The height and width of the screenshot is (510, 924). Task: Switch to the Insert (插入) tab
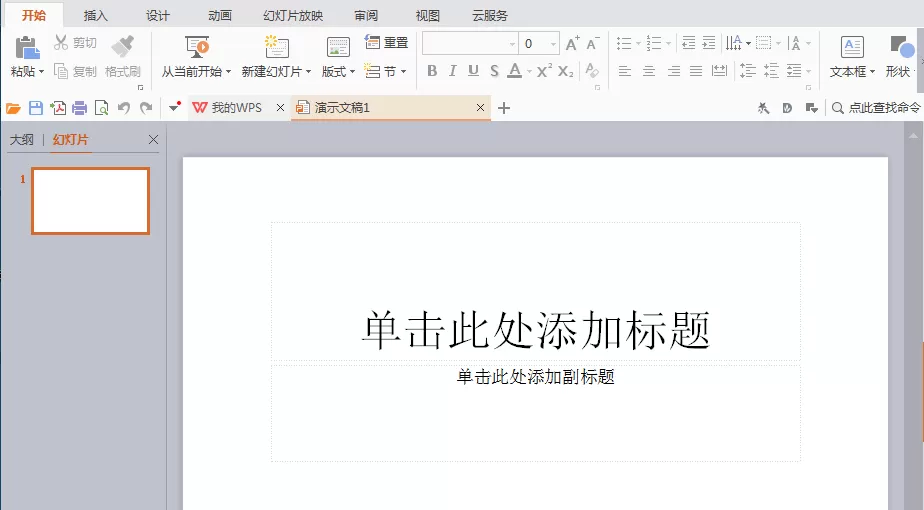(x=95, y=16)
